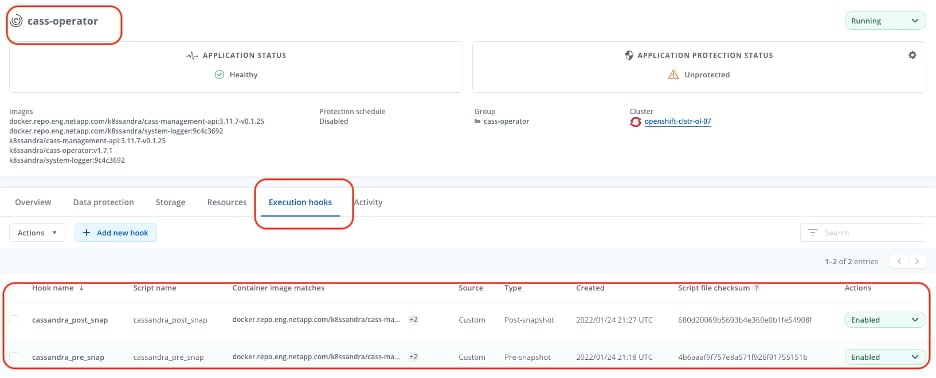Select the cassandra_post_snap hook checkbox
Viewport: 936px width, 378px height.
click(x=14, y=320)
